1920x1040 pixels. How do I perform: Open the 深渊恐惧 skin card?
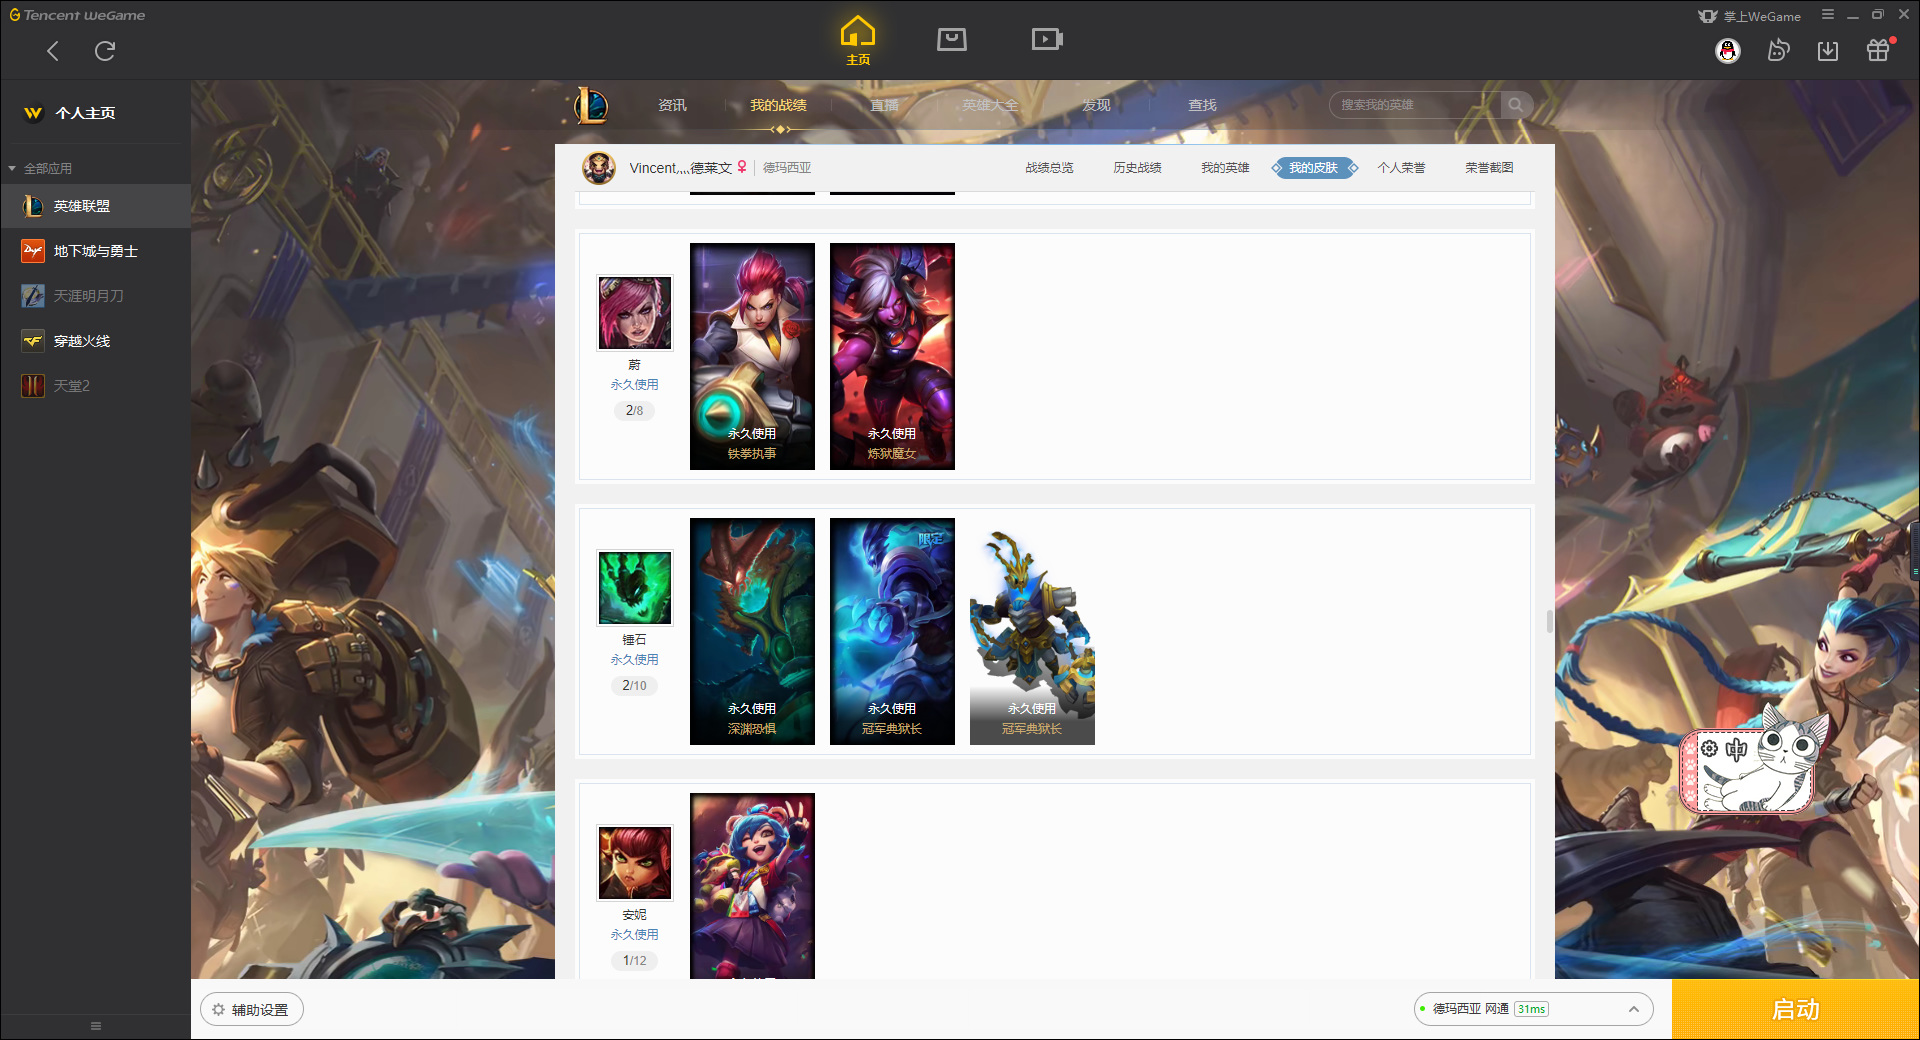point(752,631)
